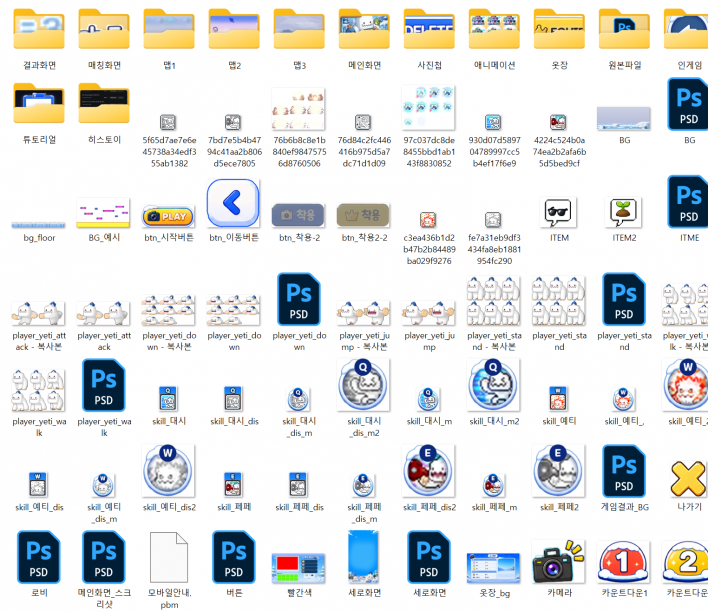Select the player_yeti_down PSD file
The height and width of the screenshot is (612, 708).
[x=299, y=299]
